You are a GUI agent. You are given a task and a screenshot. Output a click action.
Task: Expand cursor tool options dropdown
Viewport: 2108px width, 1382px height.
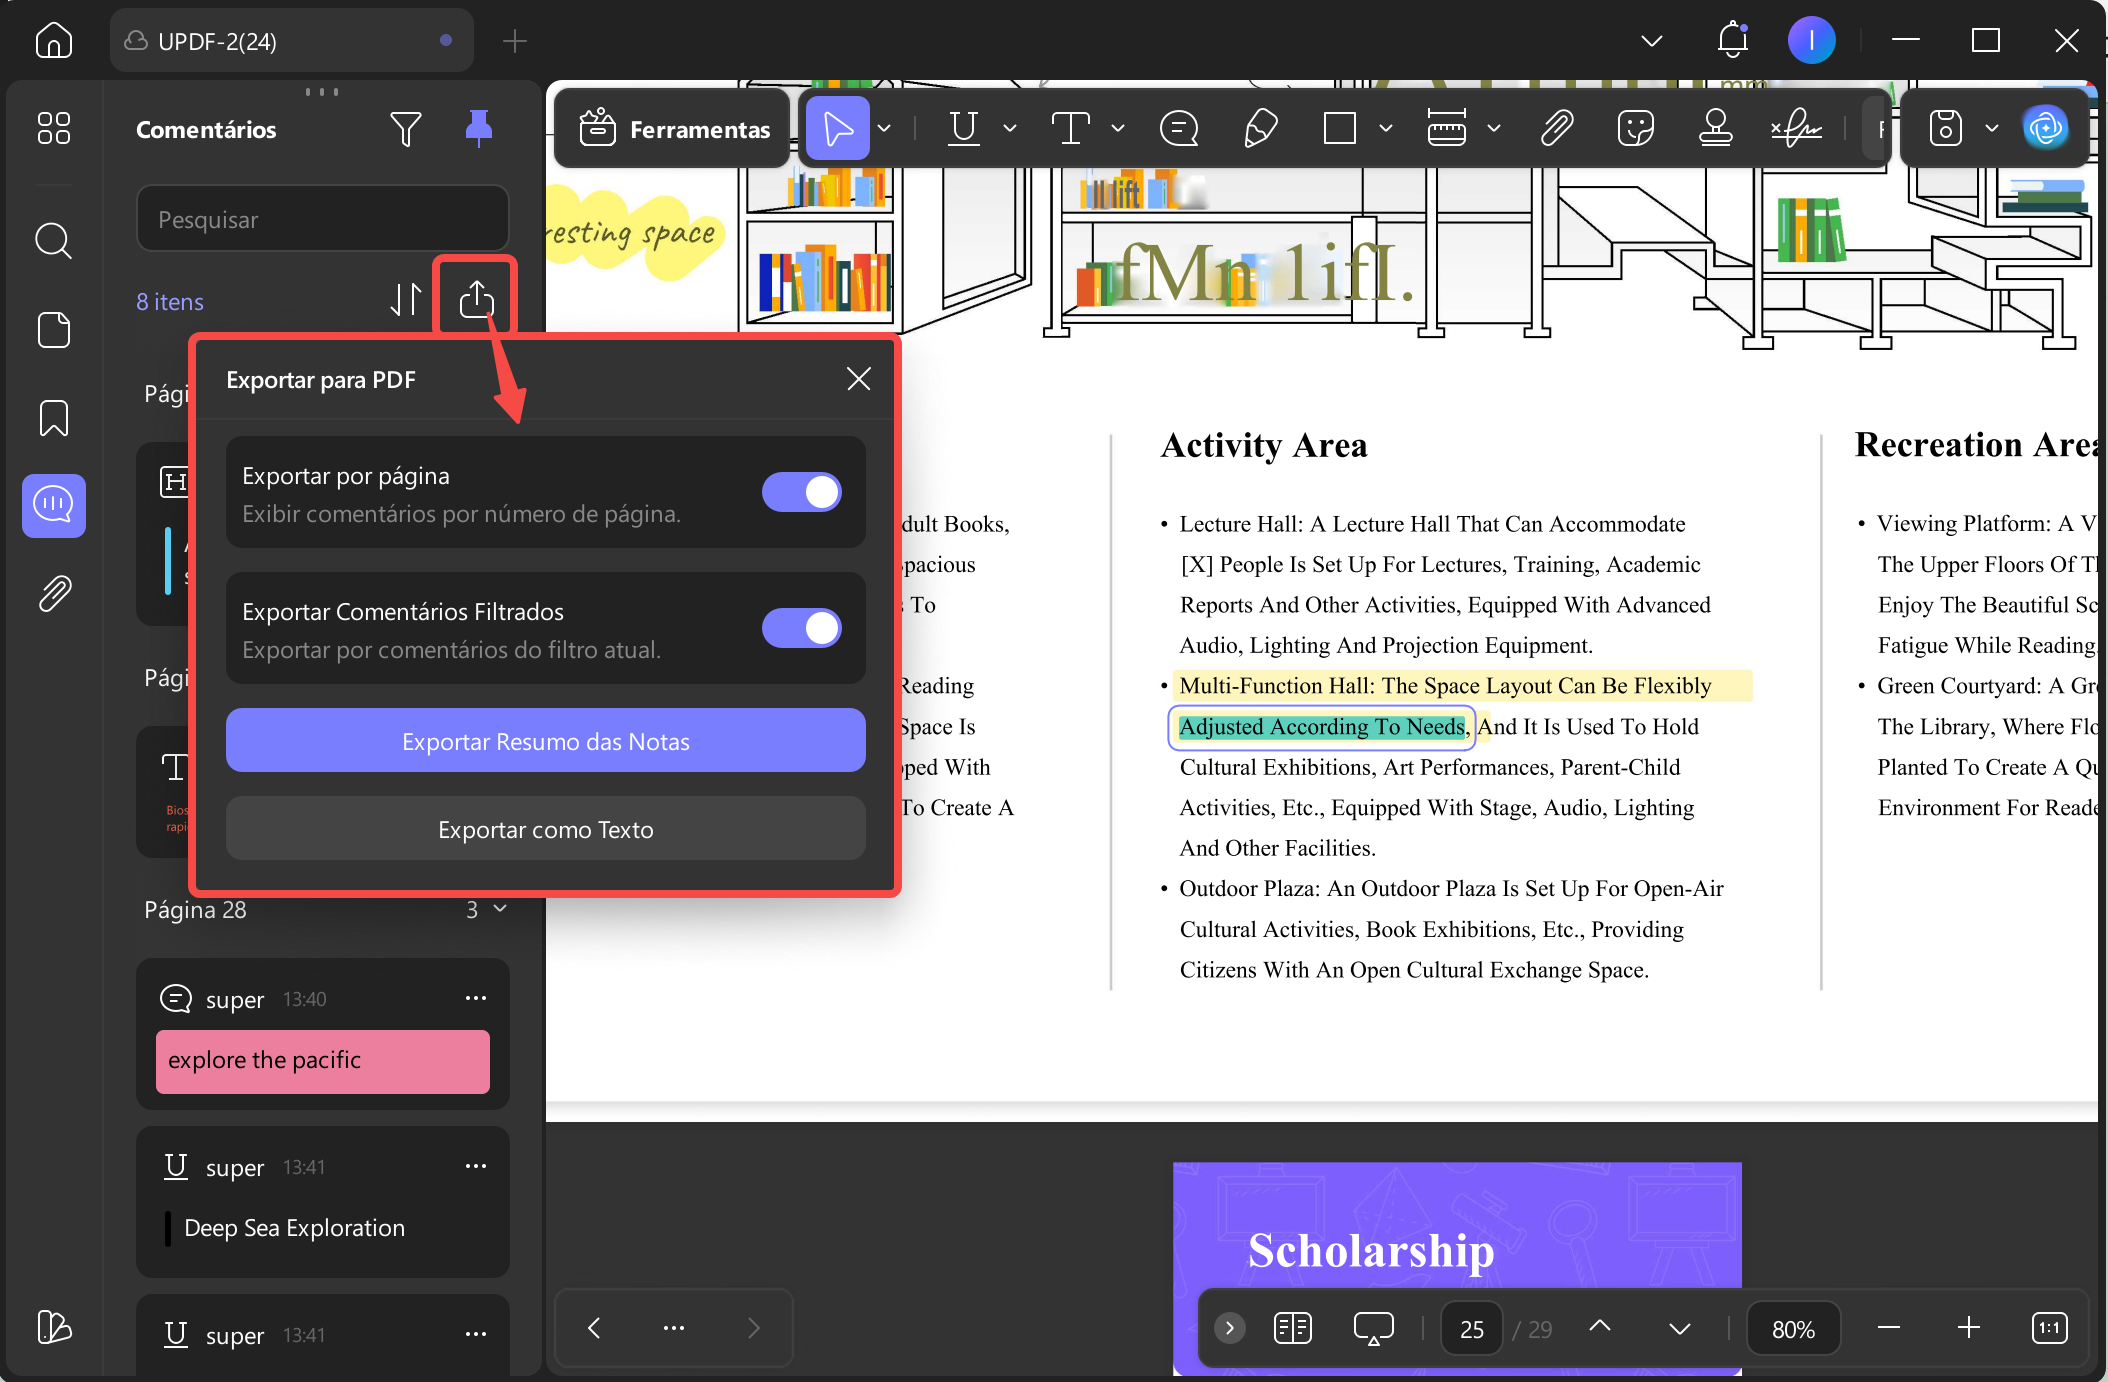click(884, 128)
